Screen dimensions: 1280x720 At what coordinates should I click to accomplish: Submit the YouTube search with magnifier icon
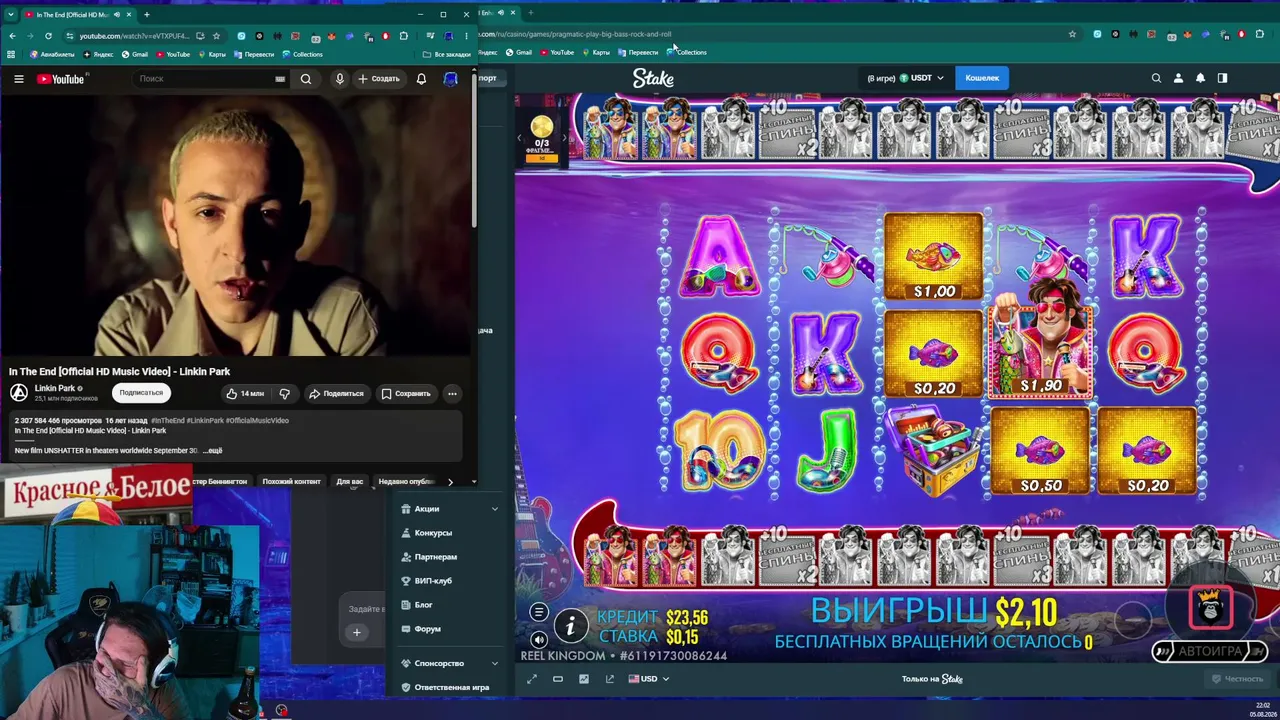point(306,79)
